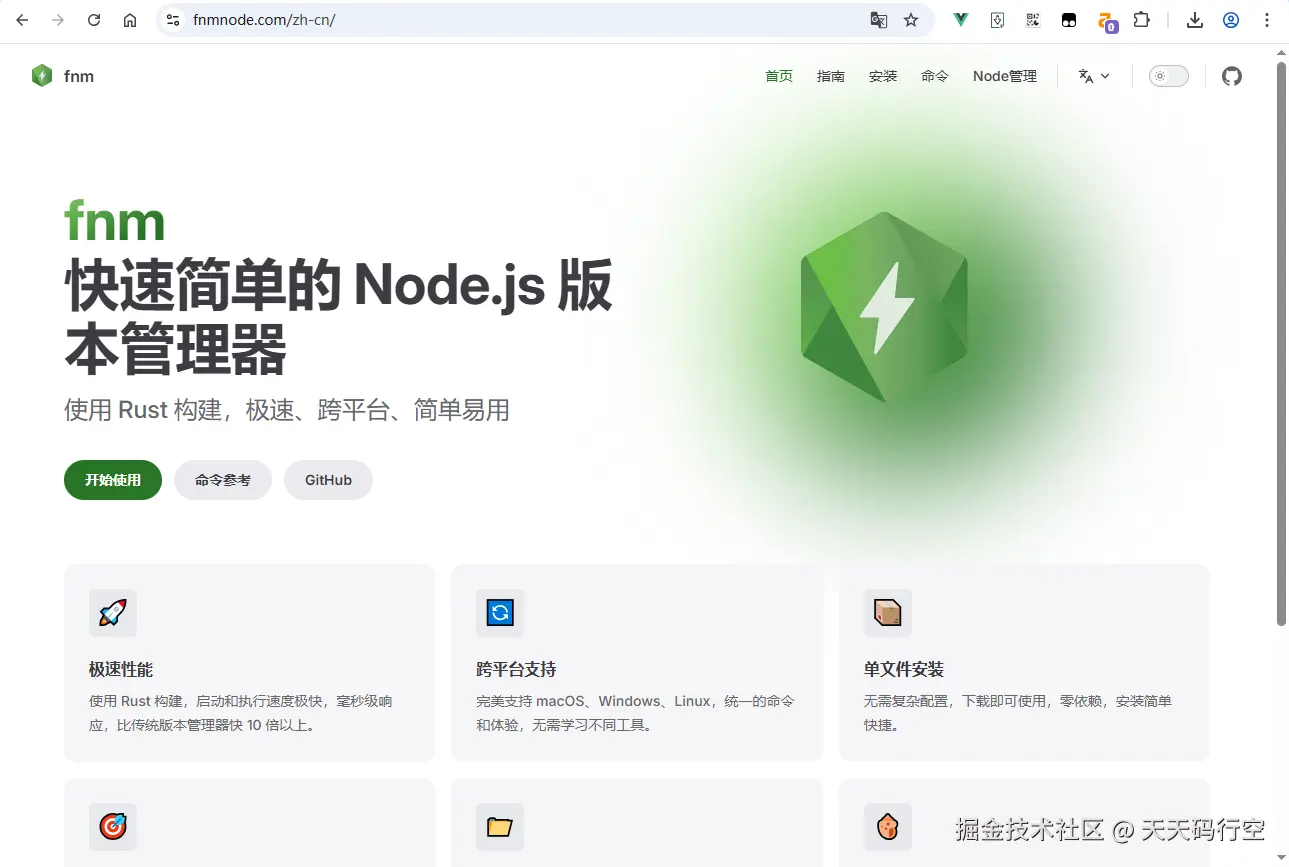
Task: Click the 使用 Rust 构建，极速、跨平台 tagline
Action: tap(287, 410)
